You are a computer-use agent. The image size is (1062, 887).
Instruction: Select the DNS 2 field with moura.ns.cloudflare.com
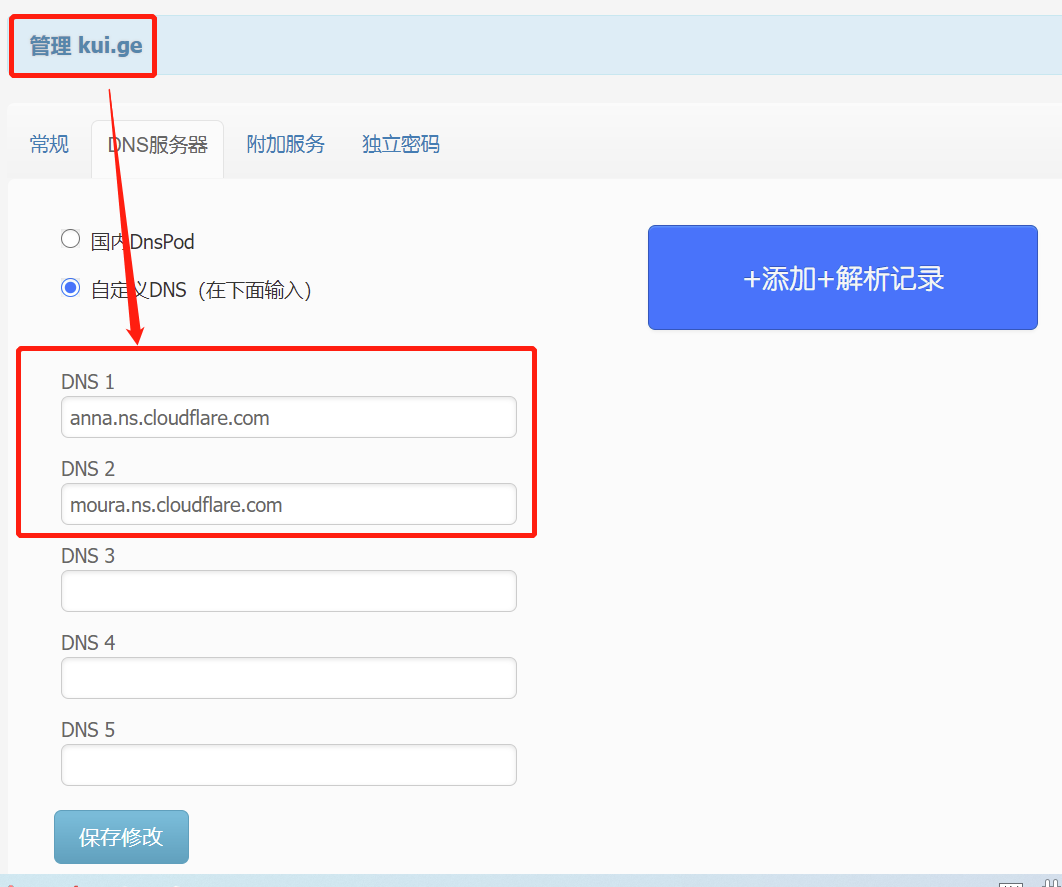[x=288, y=504]
